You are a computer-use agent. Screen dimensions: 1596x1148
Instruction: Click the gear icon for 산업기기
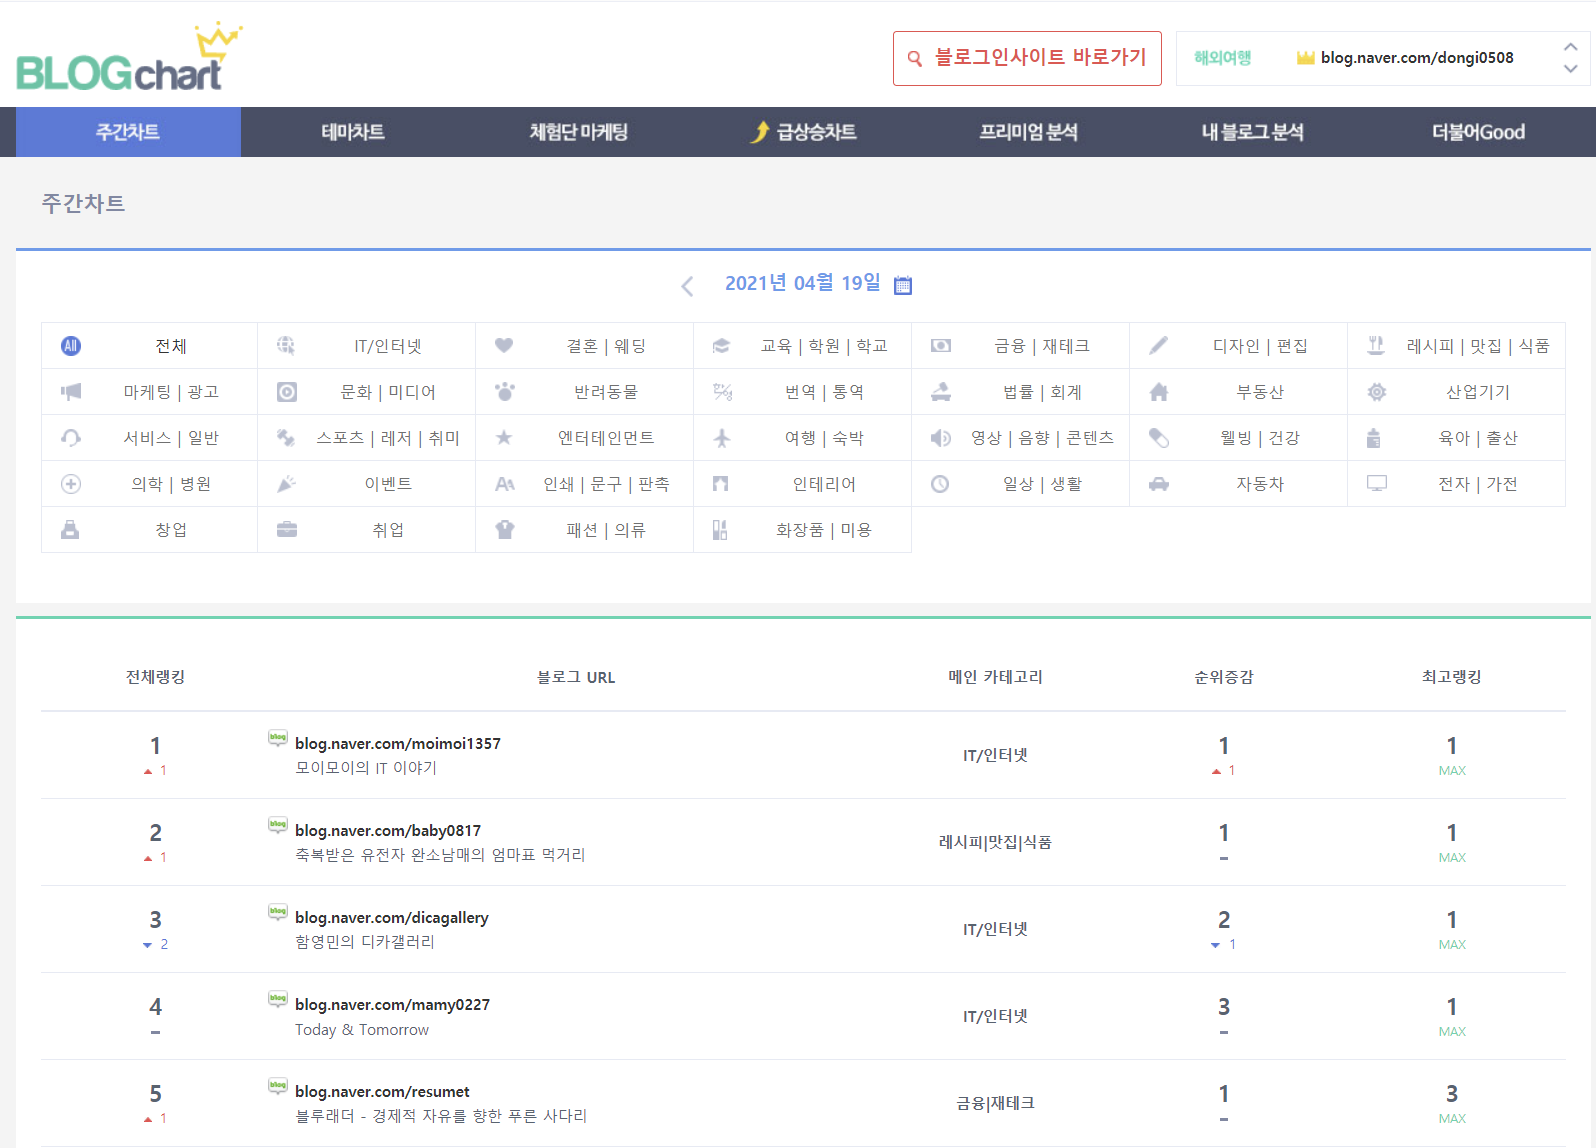[x=1377, y=392]
